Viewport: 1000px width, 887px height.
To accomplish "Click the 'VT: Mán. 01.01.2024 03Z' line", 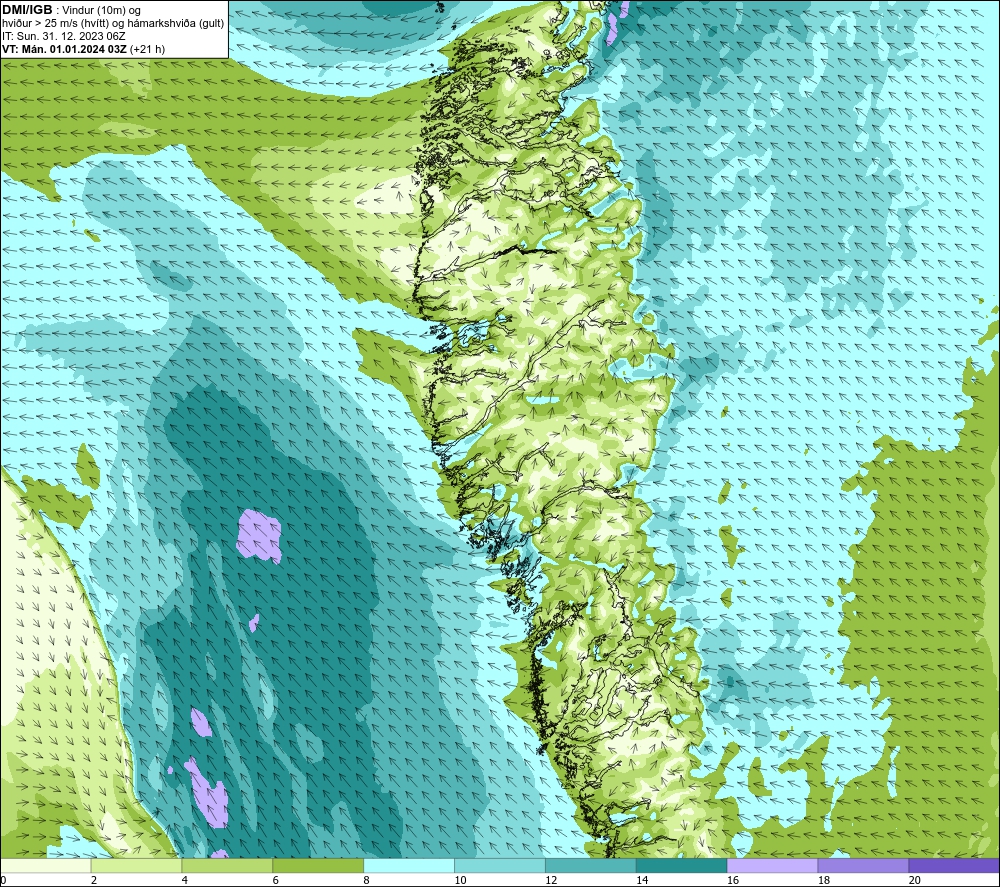I will (65, 49).
